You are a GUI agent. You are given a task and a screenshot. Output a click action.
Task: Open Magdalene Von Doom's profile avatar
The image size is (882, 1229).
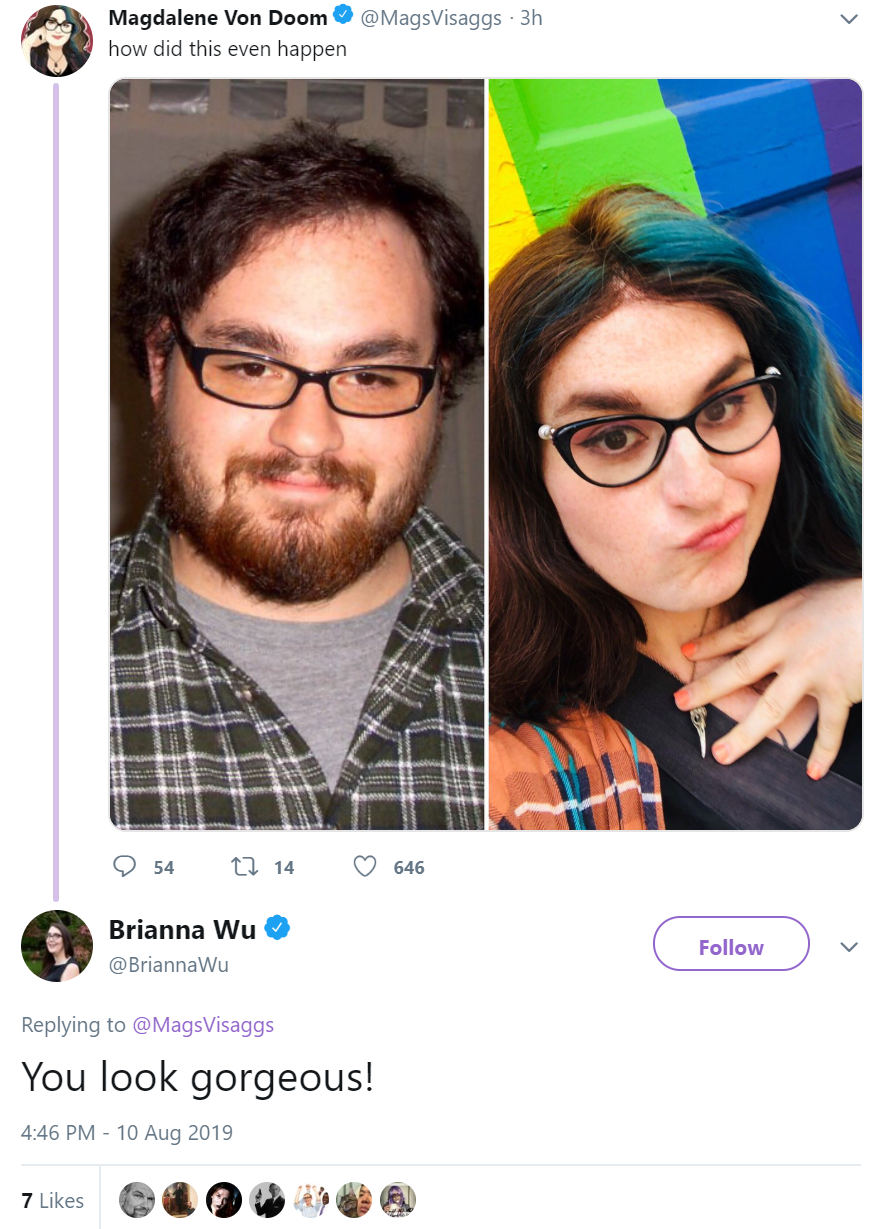coord(57,41)
